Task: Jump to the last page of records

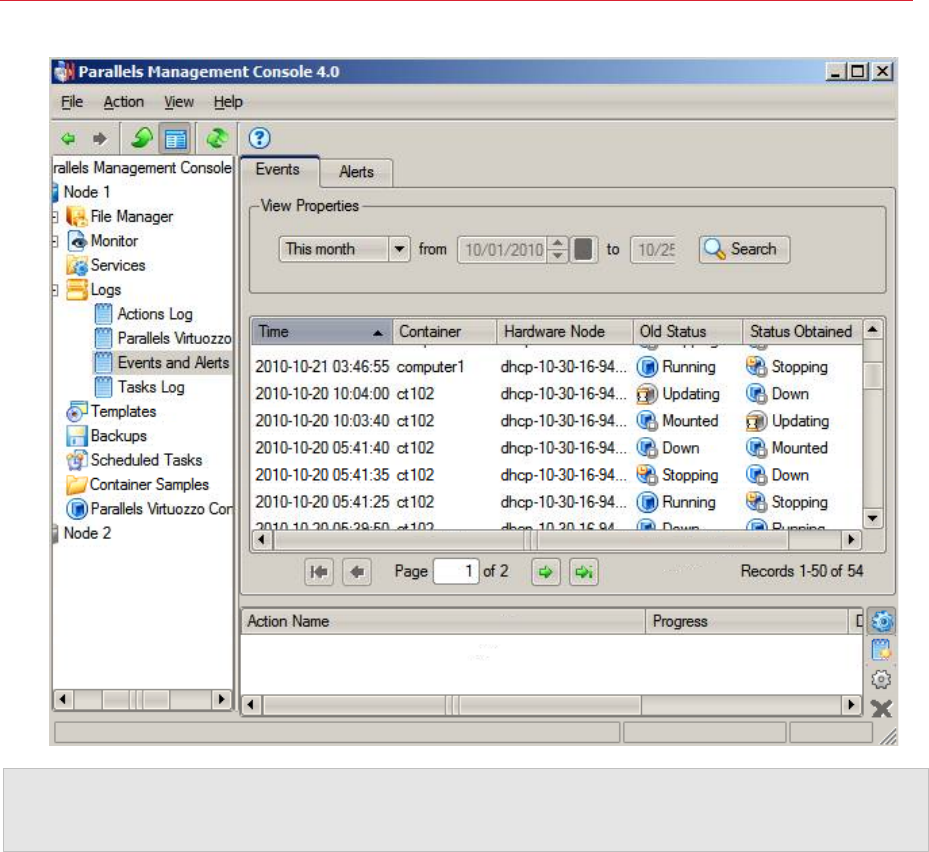Action: [x=584, y=572]
